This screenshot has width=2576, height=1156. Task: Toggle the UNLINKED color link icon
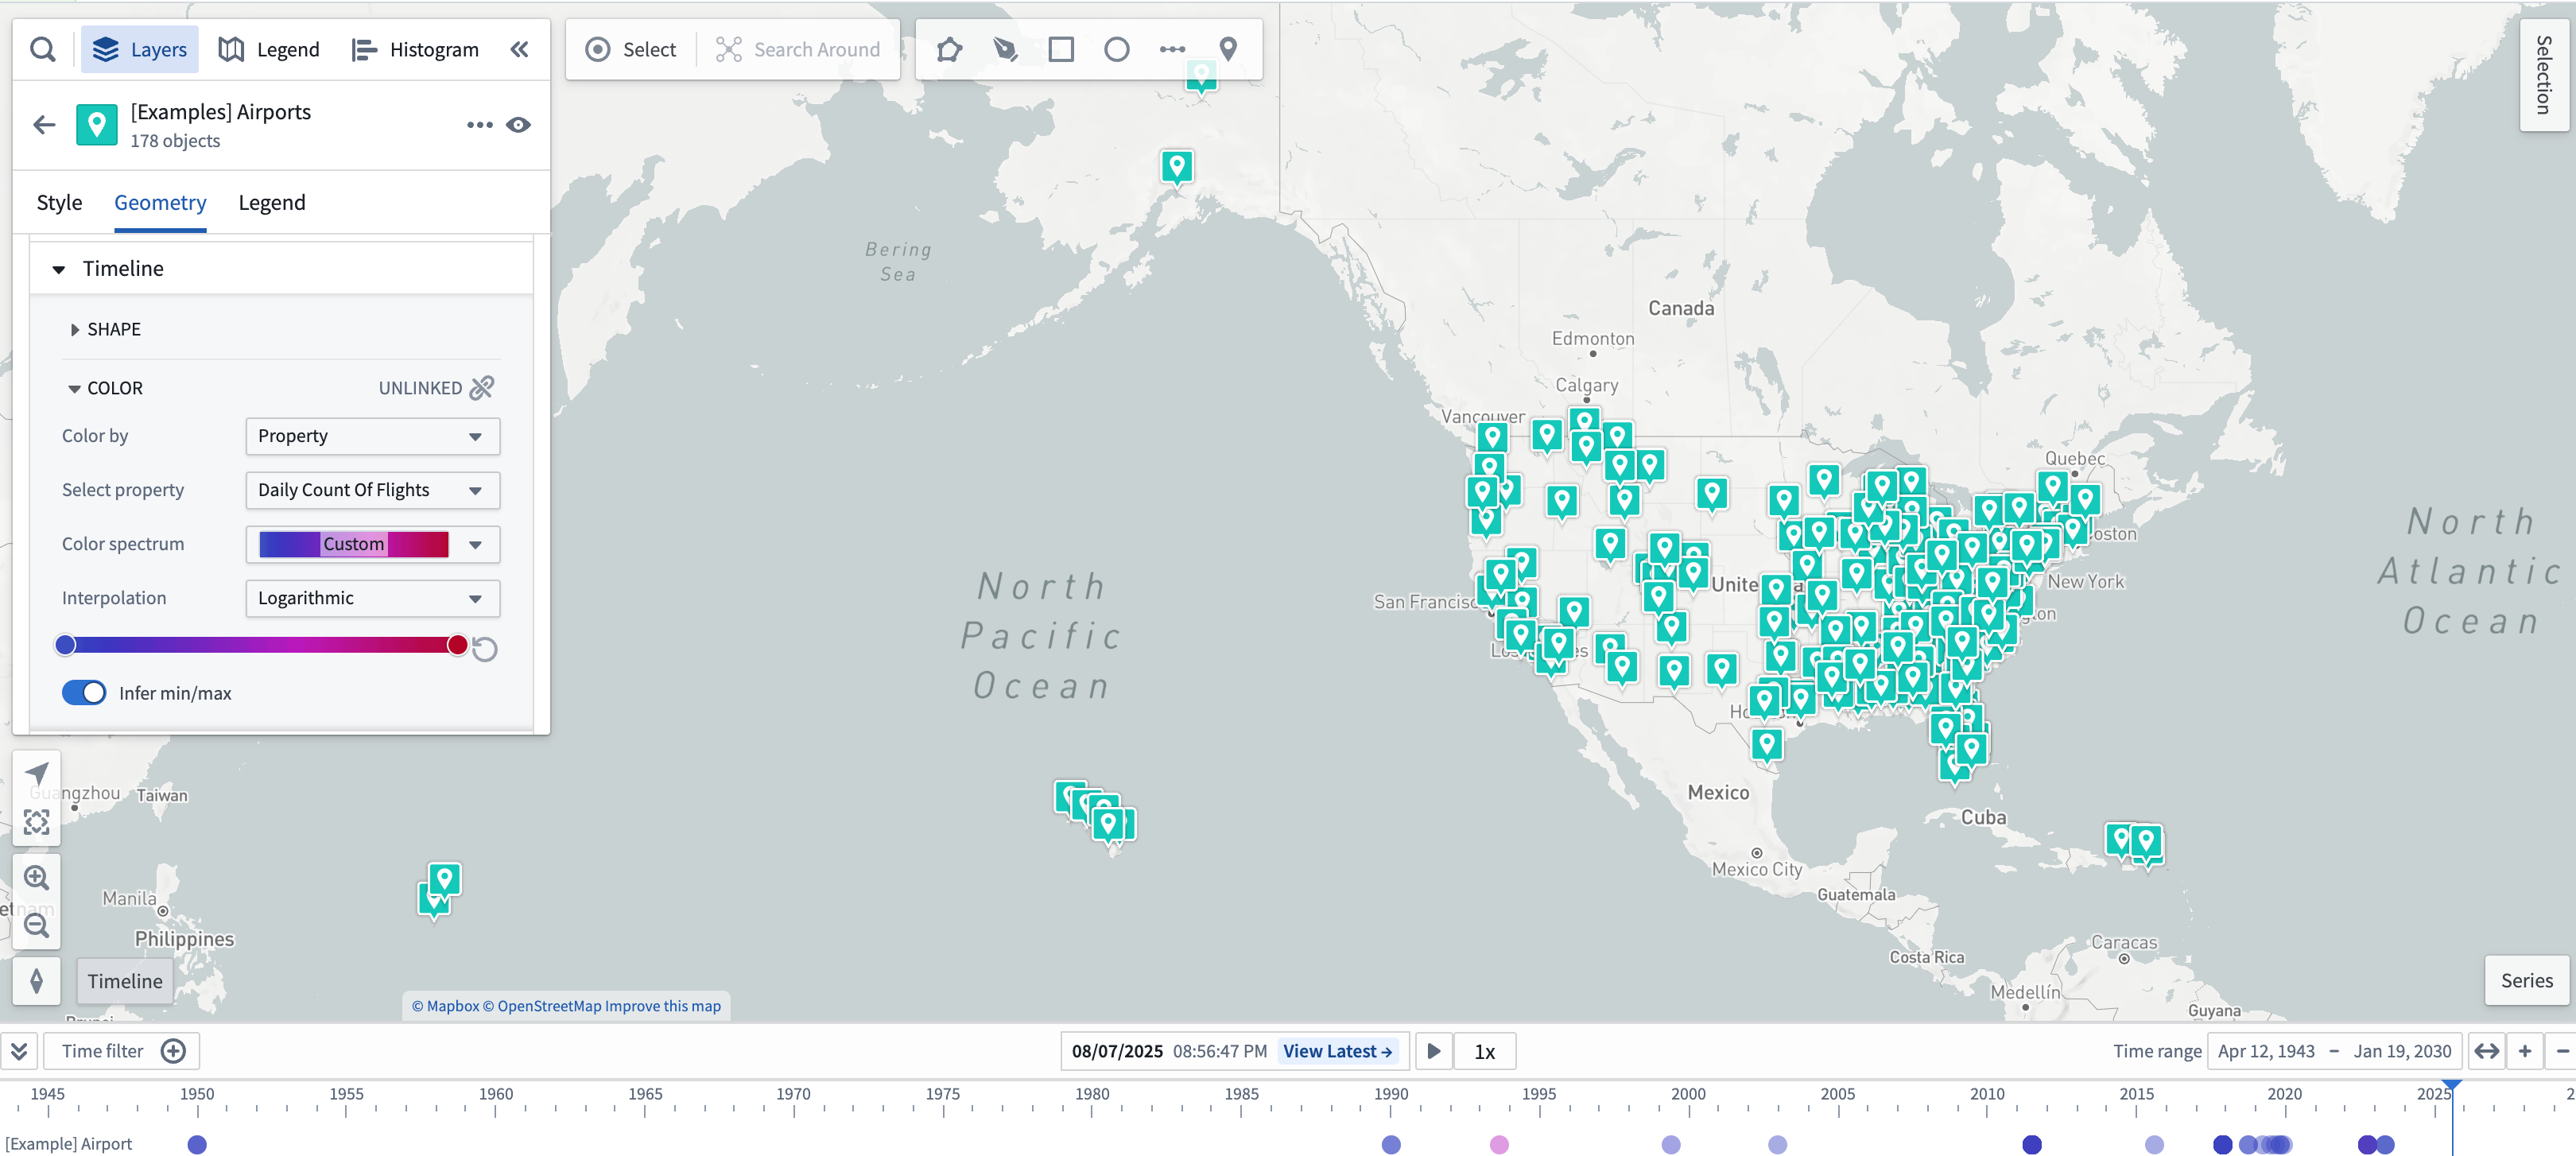tap(482, 388)
